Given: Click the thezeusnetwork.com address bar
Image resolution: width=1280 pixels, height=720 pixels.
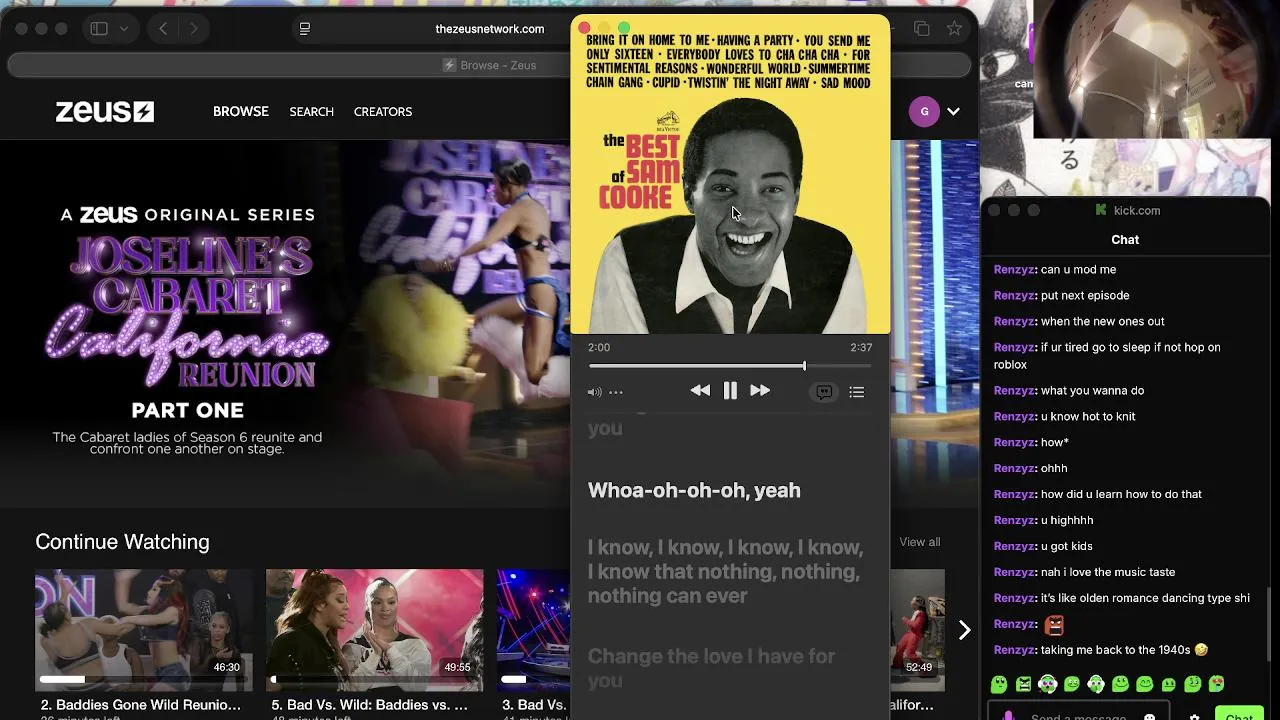Looking at the screenshot, I should [490, 29].
